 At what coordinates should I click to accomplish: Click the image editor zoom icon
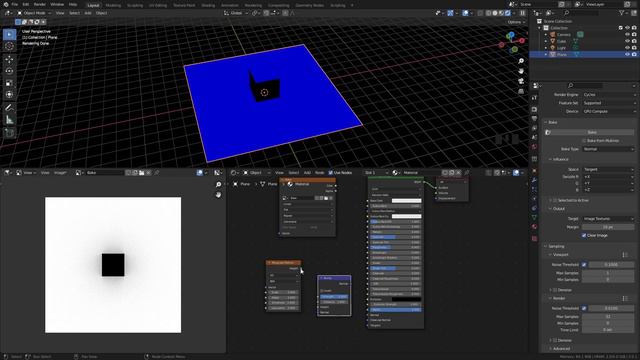218,185
